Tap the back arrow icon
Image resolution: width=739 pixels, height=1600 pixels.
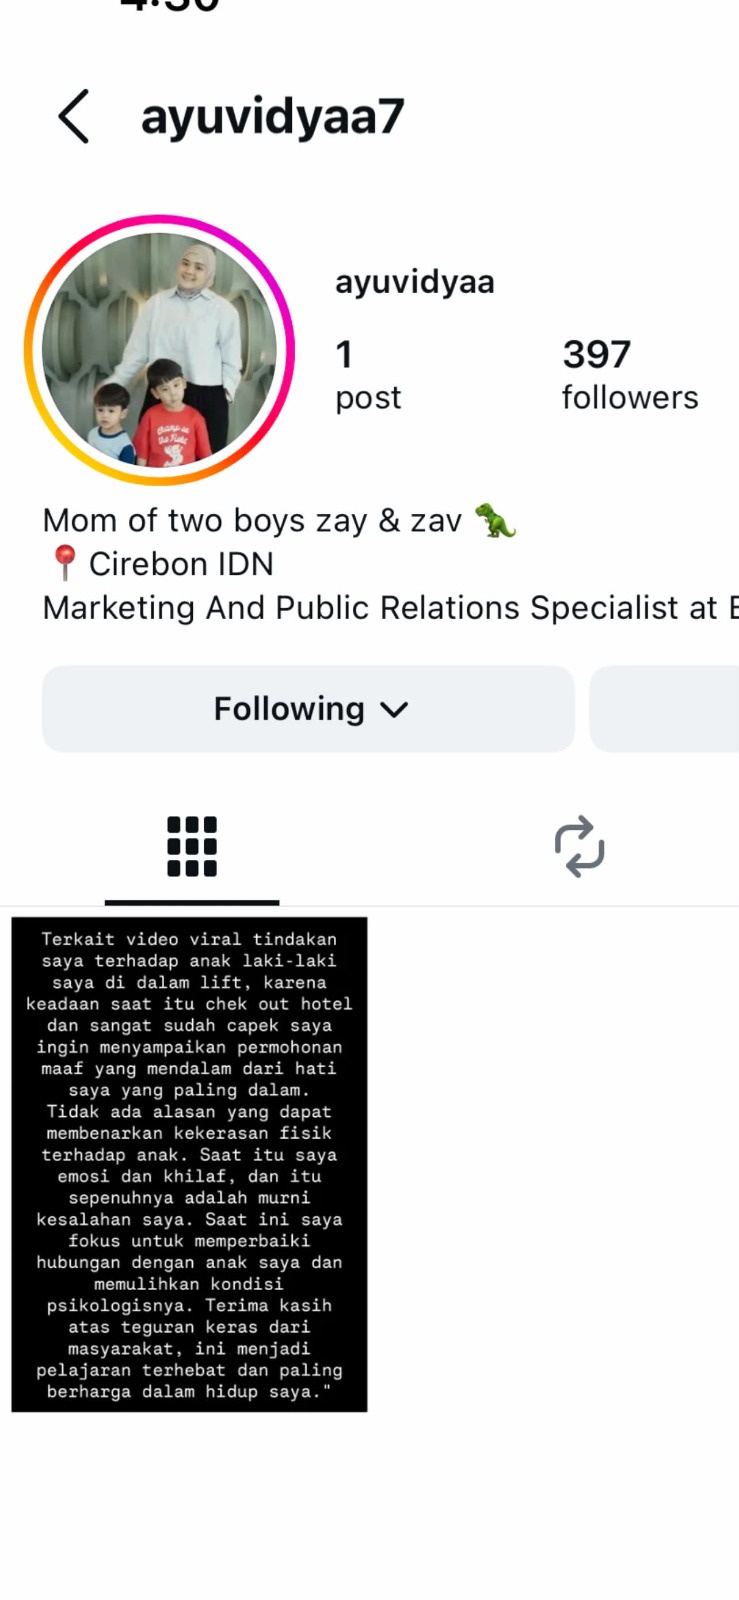[x=74, y=116]
